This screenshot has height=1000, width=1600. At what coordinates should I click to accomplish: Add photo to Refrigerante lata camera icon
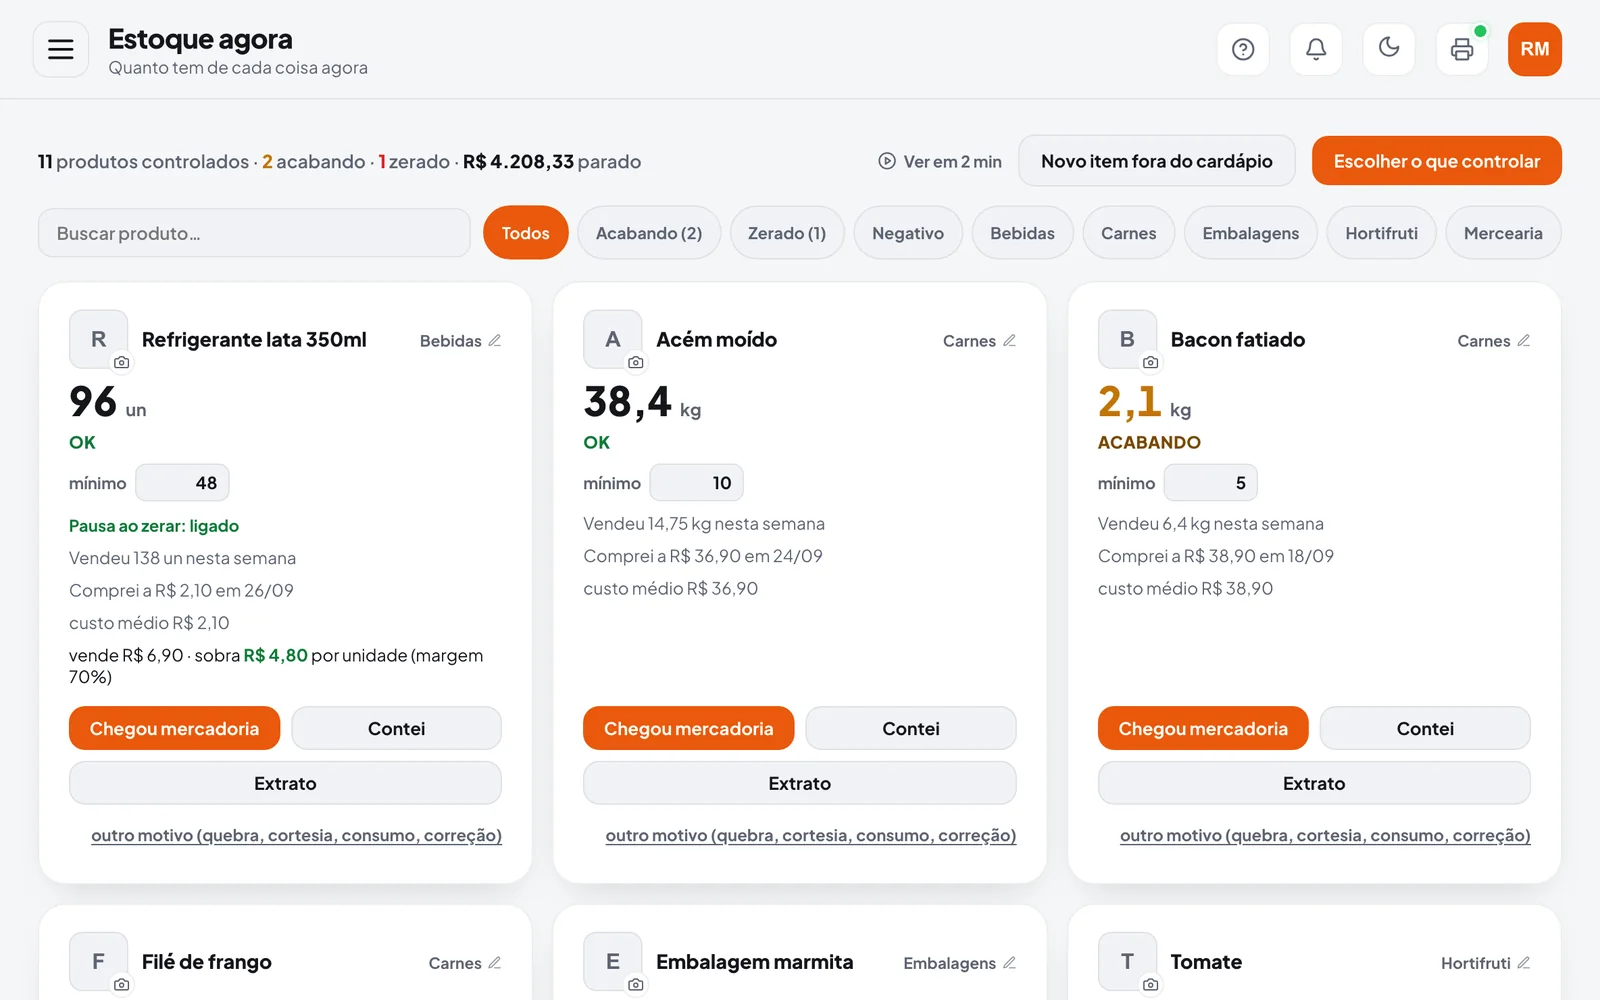[121, 362]
